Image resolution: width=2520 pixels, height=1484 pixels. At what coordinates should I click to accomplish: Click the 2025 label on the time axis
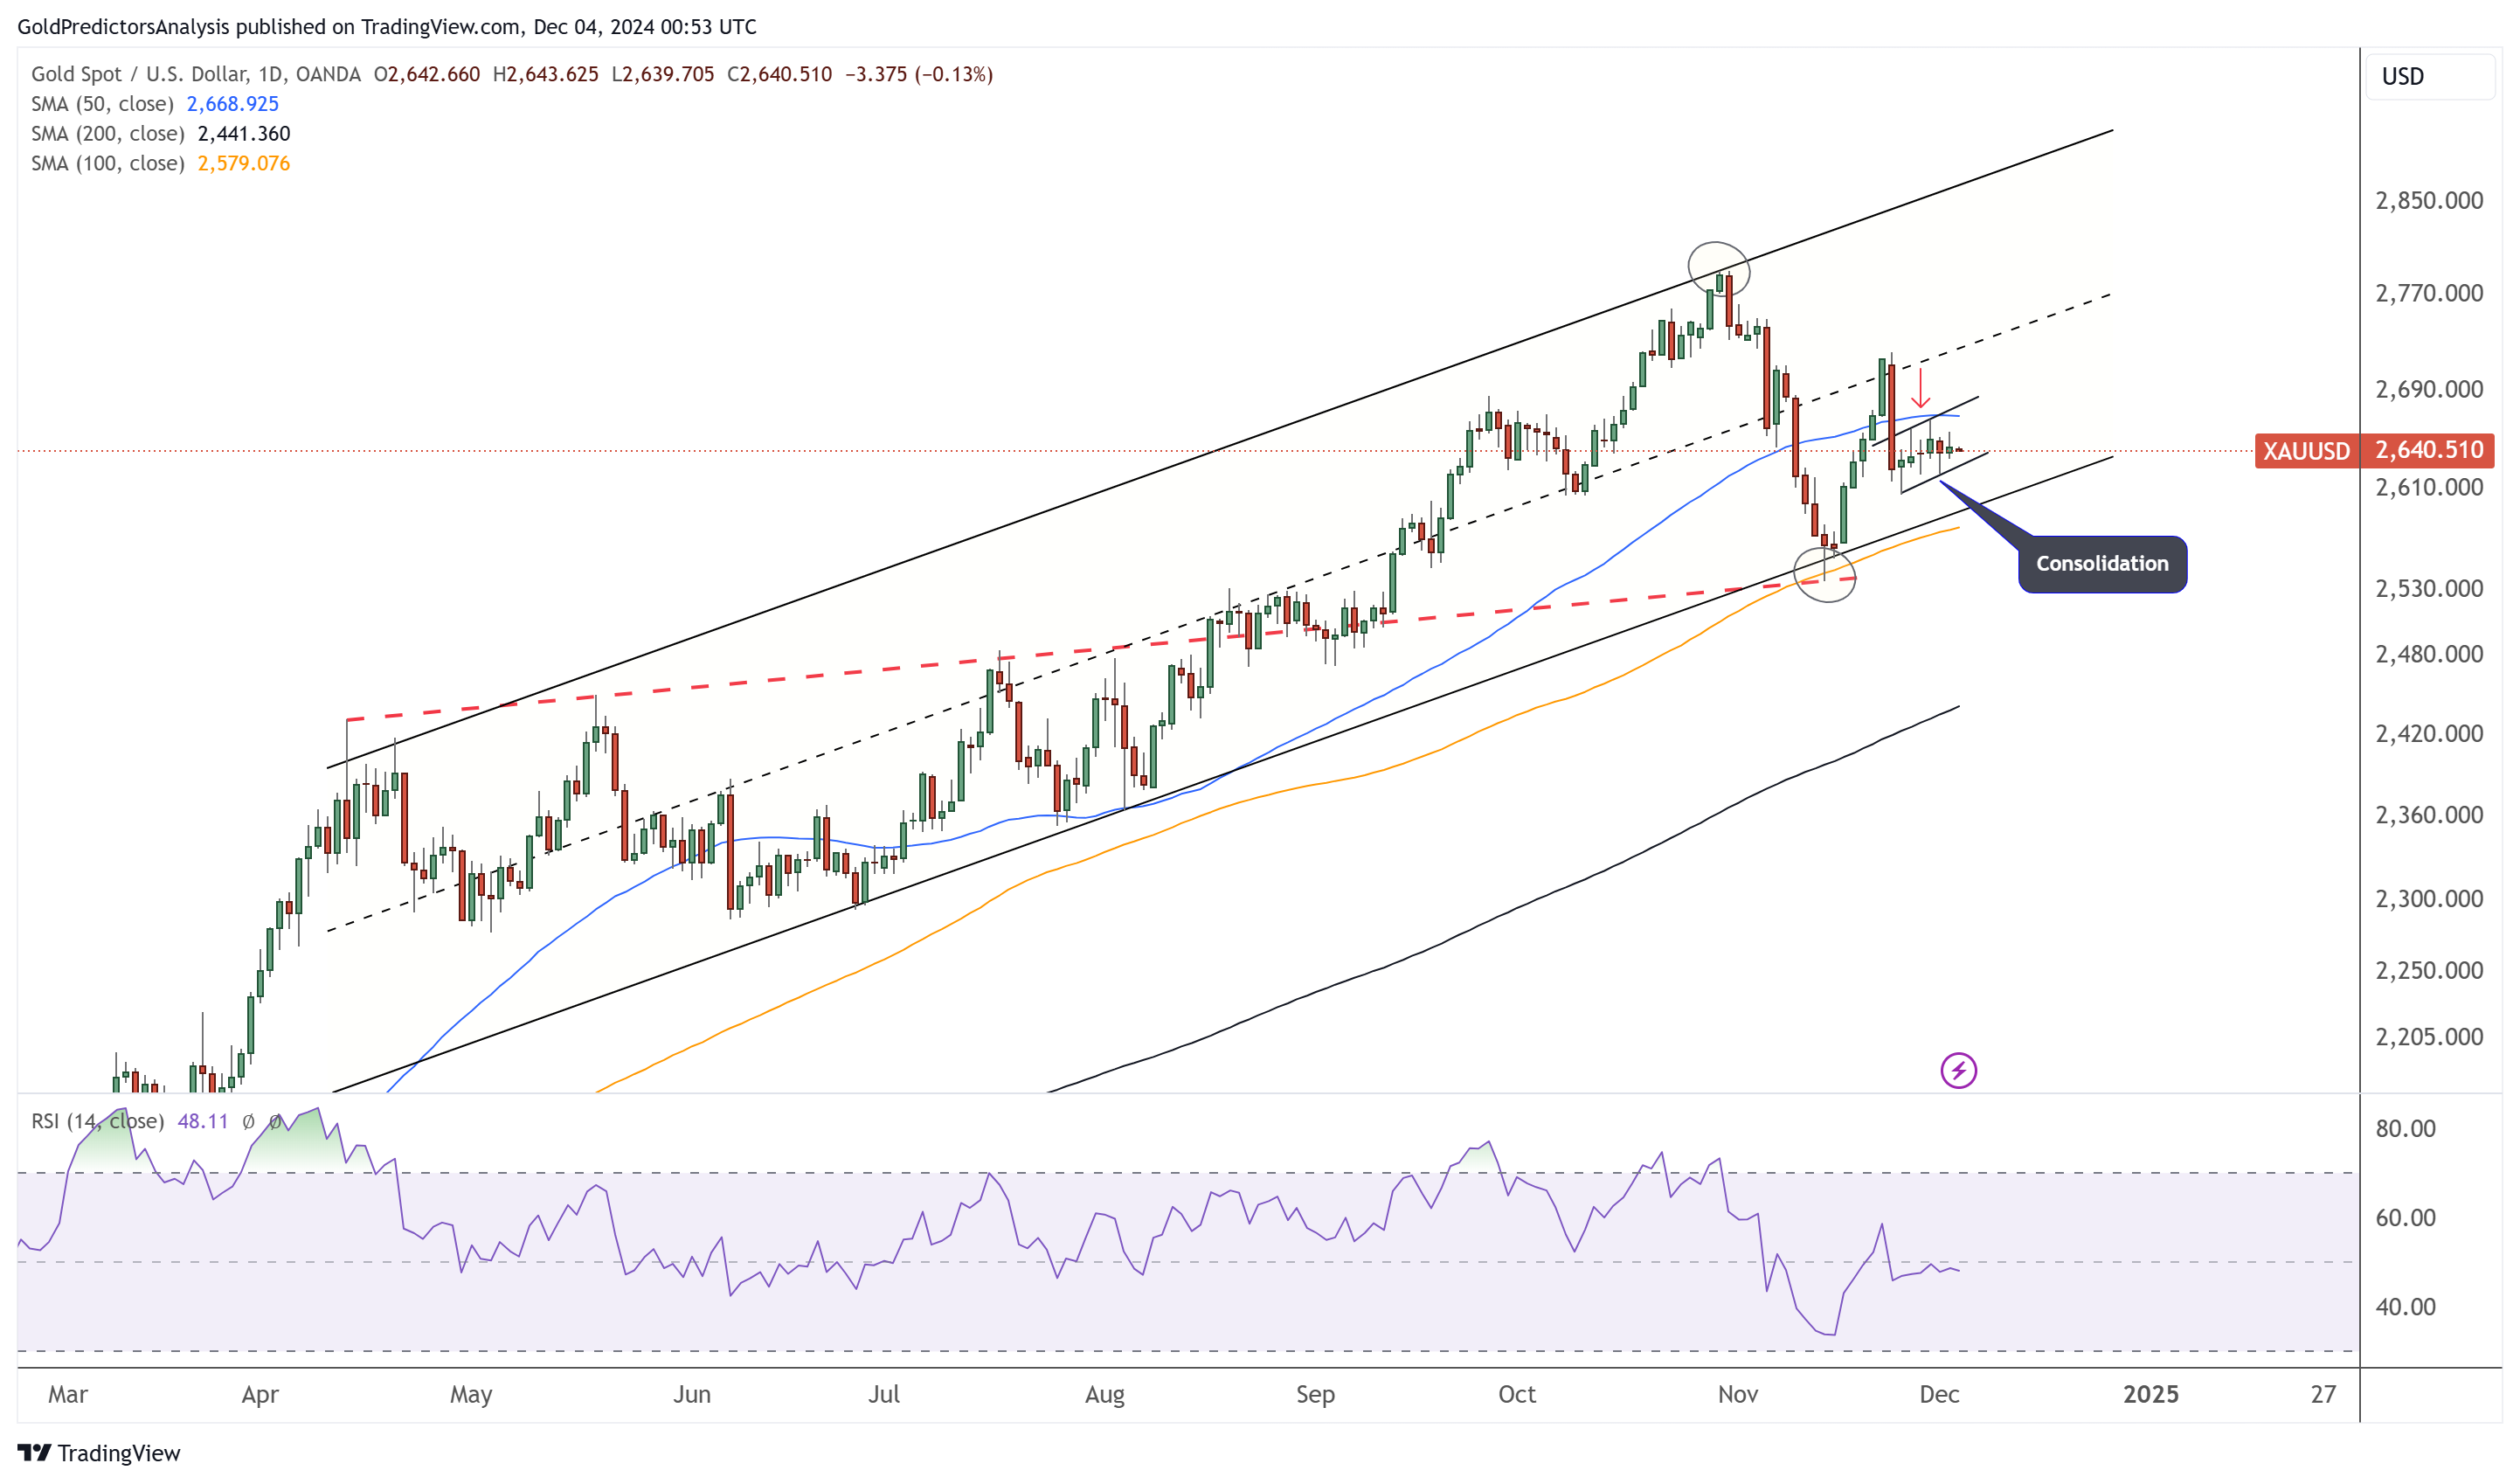[2150, 1394]
